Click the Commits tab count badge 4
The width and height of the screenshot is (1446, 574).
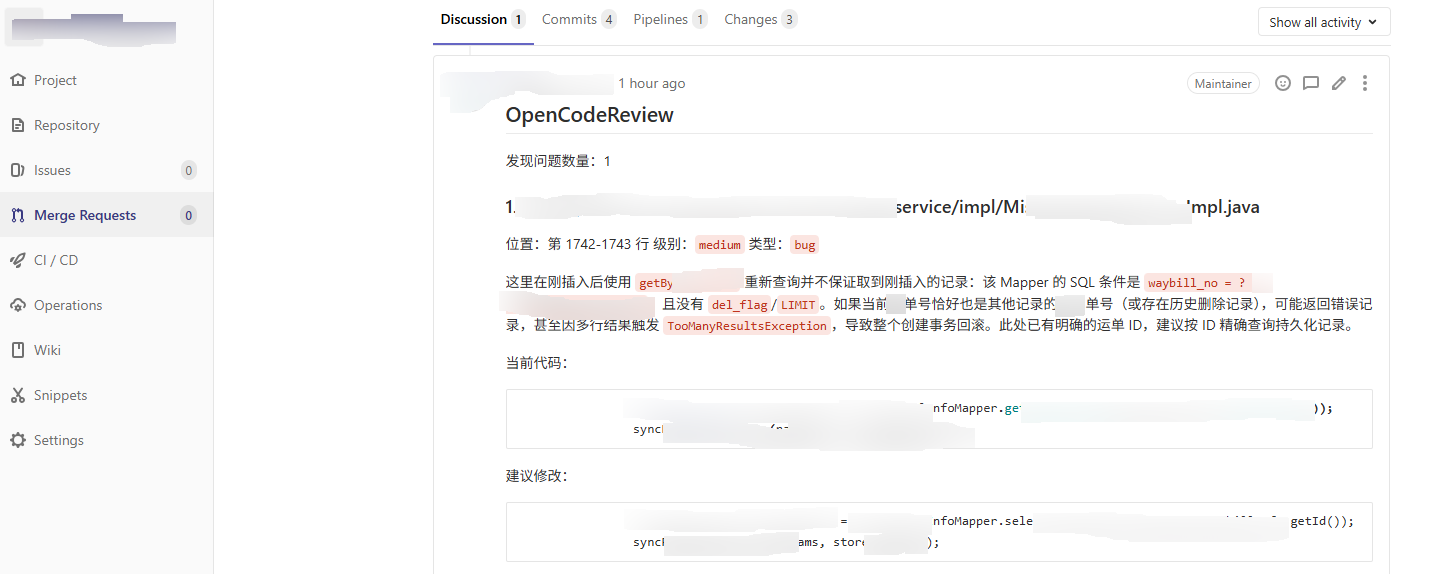point(608,20)
